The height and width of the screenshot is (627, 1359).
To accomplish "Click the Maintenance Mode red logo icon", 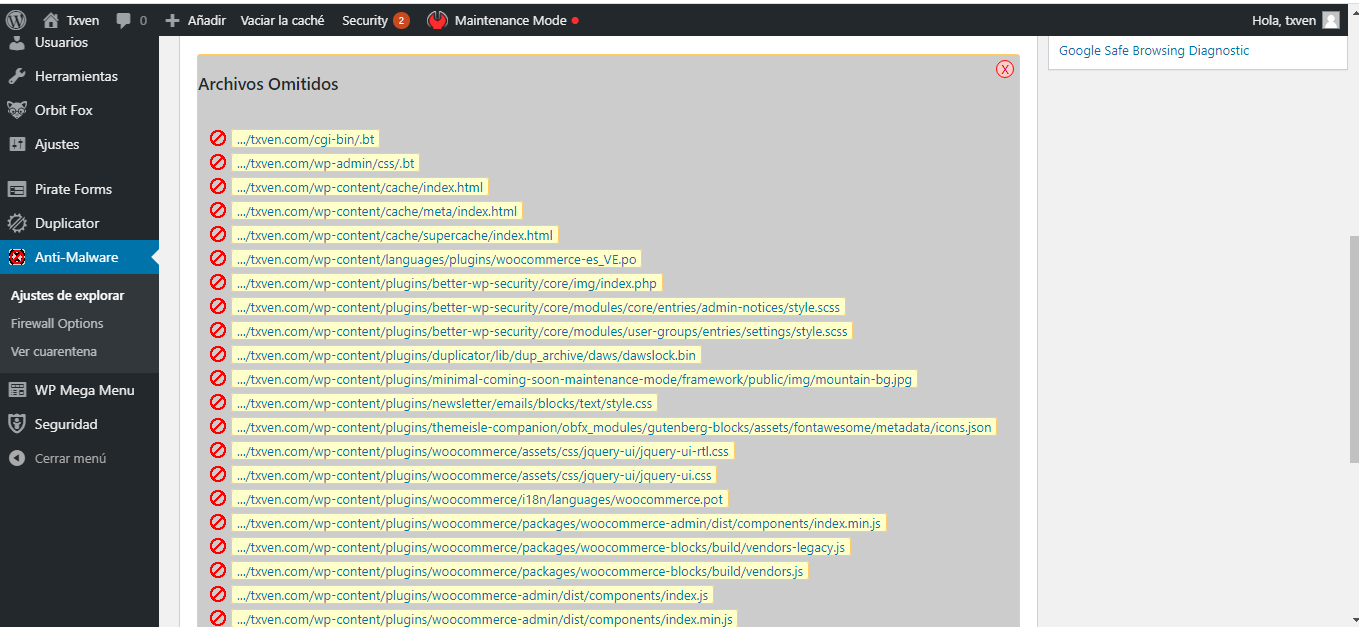I will coord(437,20).
